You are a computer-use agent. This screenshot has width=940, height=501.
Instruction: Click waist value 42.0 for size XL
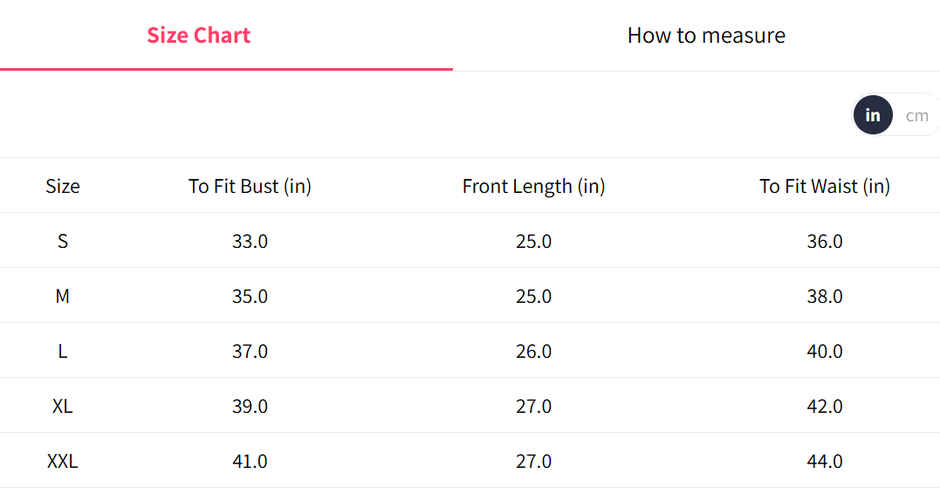824,406
